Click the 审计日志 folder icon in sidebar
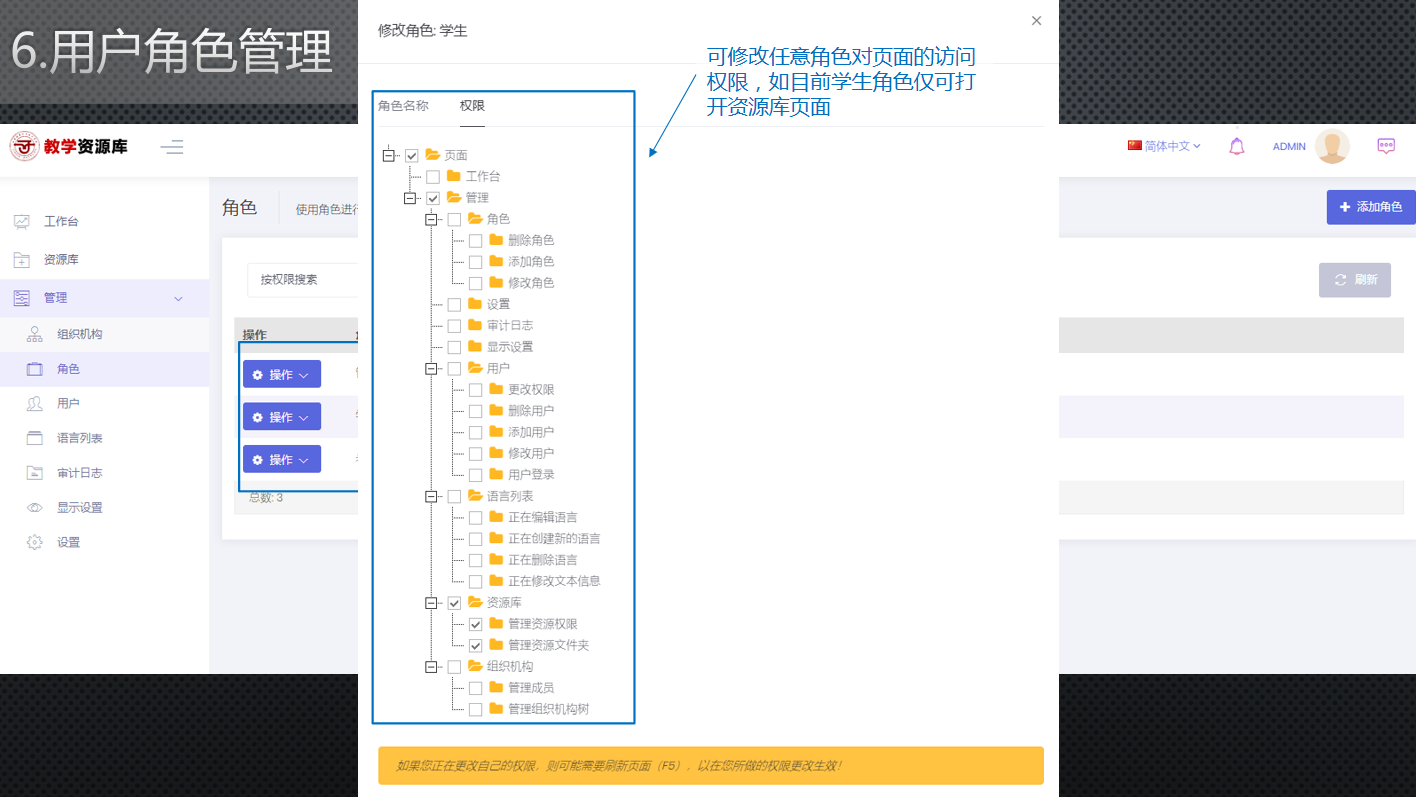 point(35,473)
